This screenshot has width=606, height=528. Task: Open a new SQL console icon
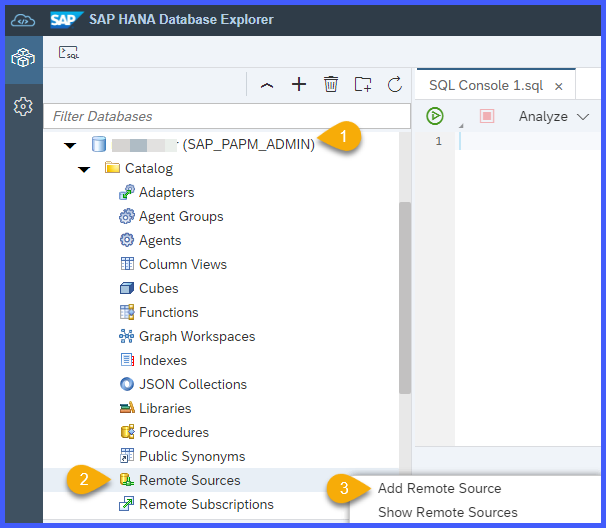coord(69,53)
